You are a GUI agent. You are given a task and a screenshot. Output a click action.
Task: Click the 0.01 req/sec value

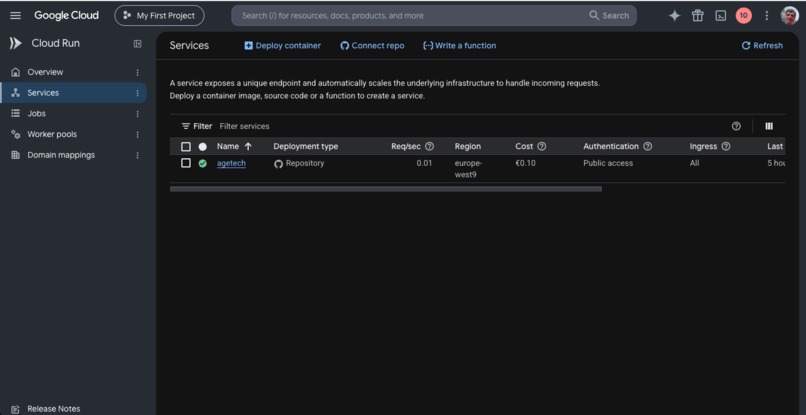click(424, 163)
